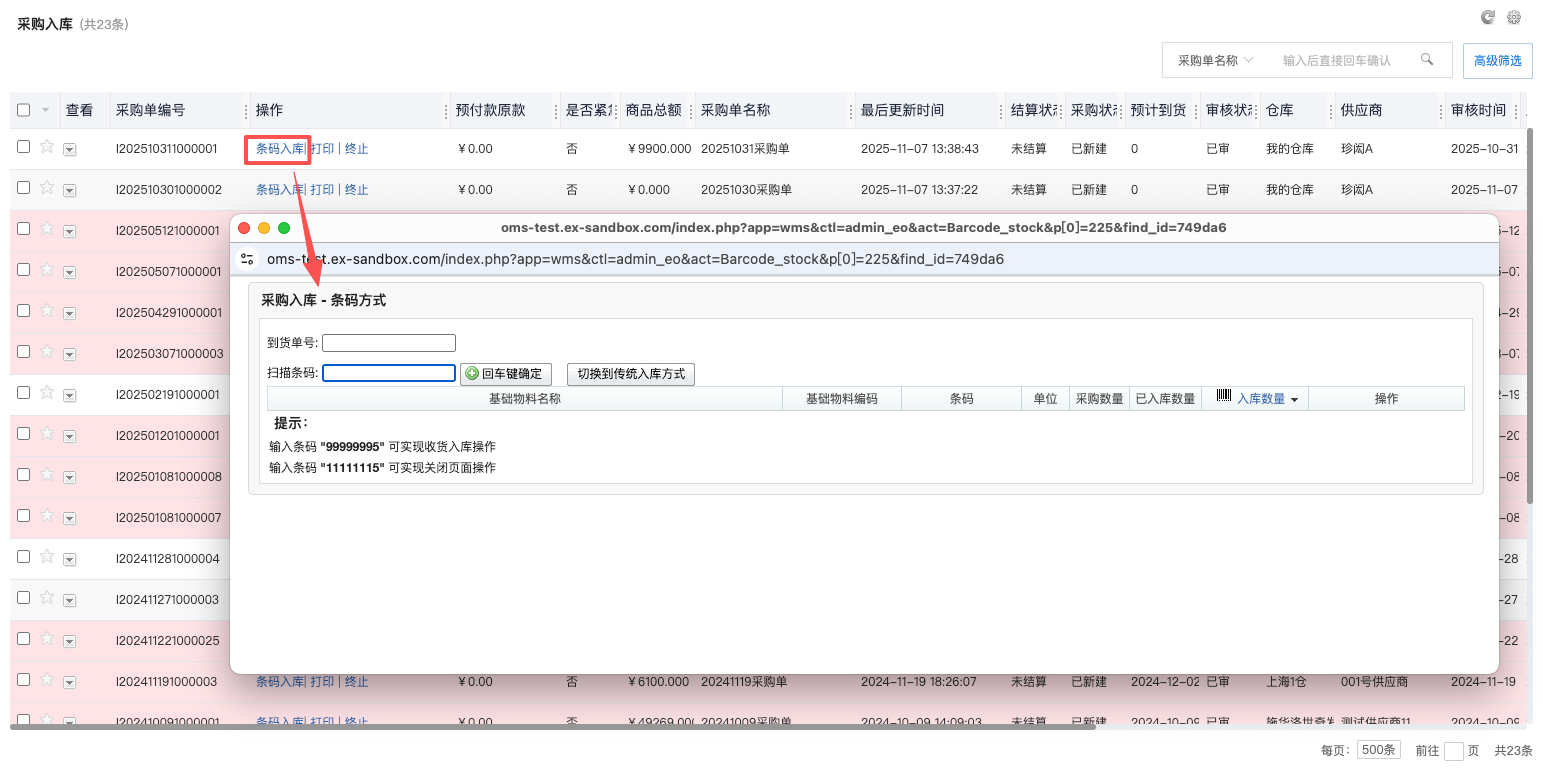The image size is (1543, 770).
Task: Check the box for order I202505071000001
Action: [24, 270]
